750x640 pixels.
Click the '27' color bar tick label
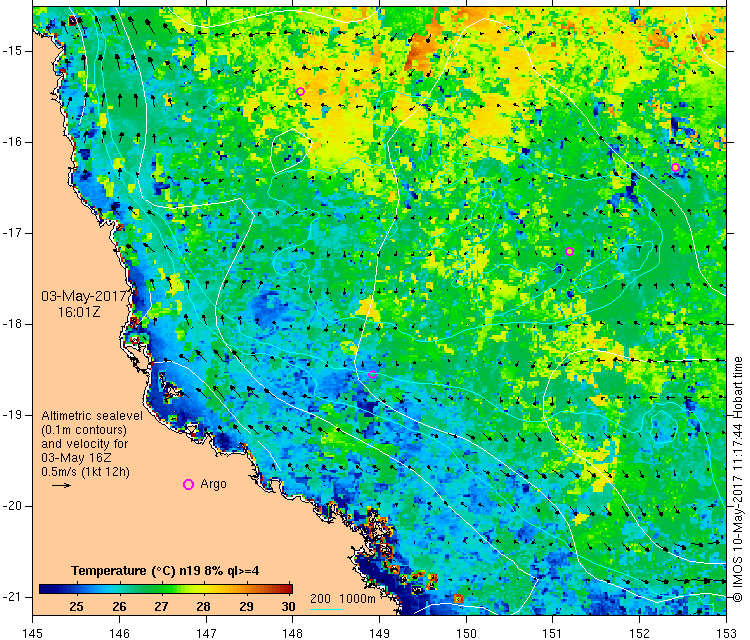coord(161,607)
